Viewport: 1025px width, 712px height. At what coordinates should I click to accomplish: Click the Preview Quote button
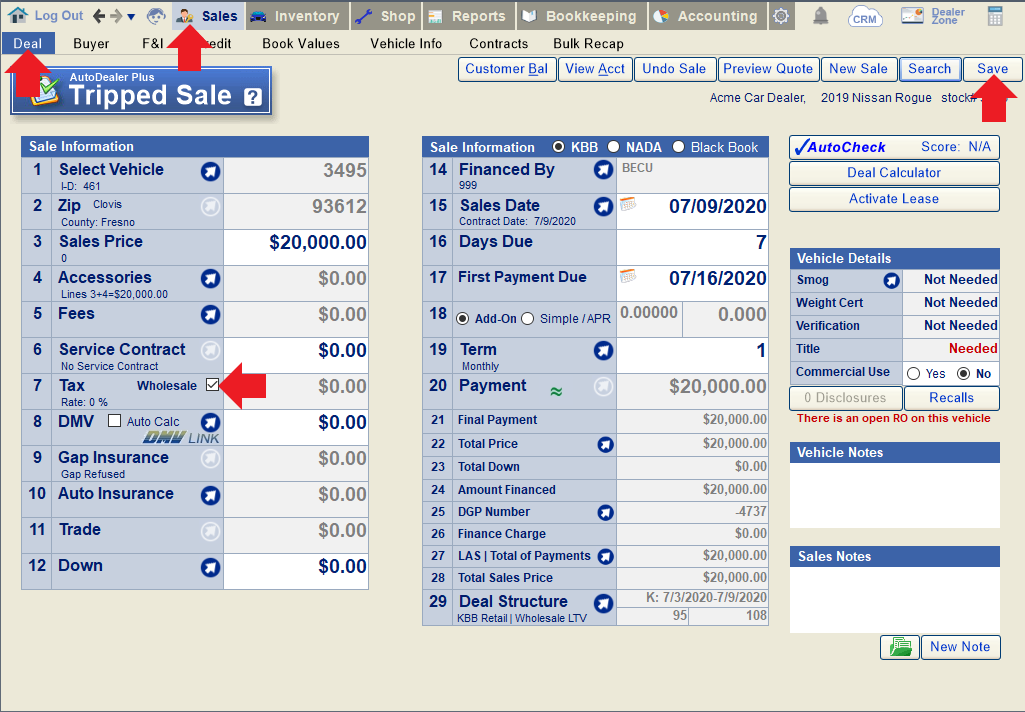coord(768,69)
